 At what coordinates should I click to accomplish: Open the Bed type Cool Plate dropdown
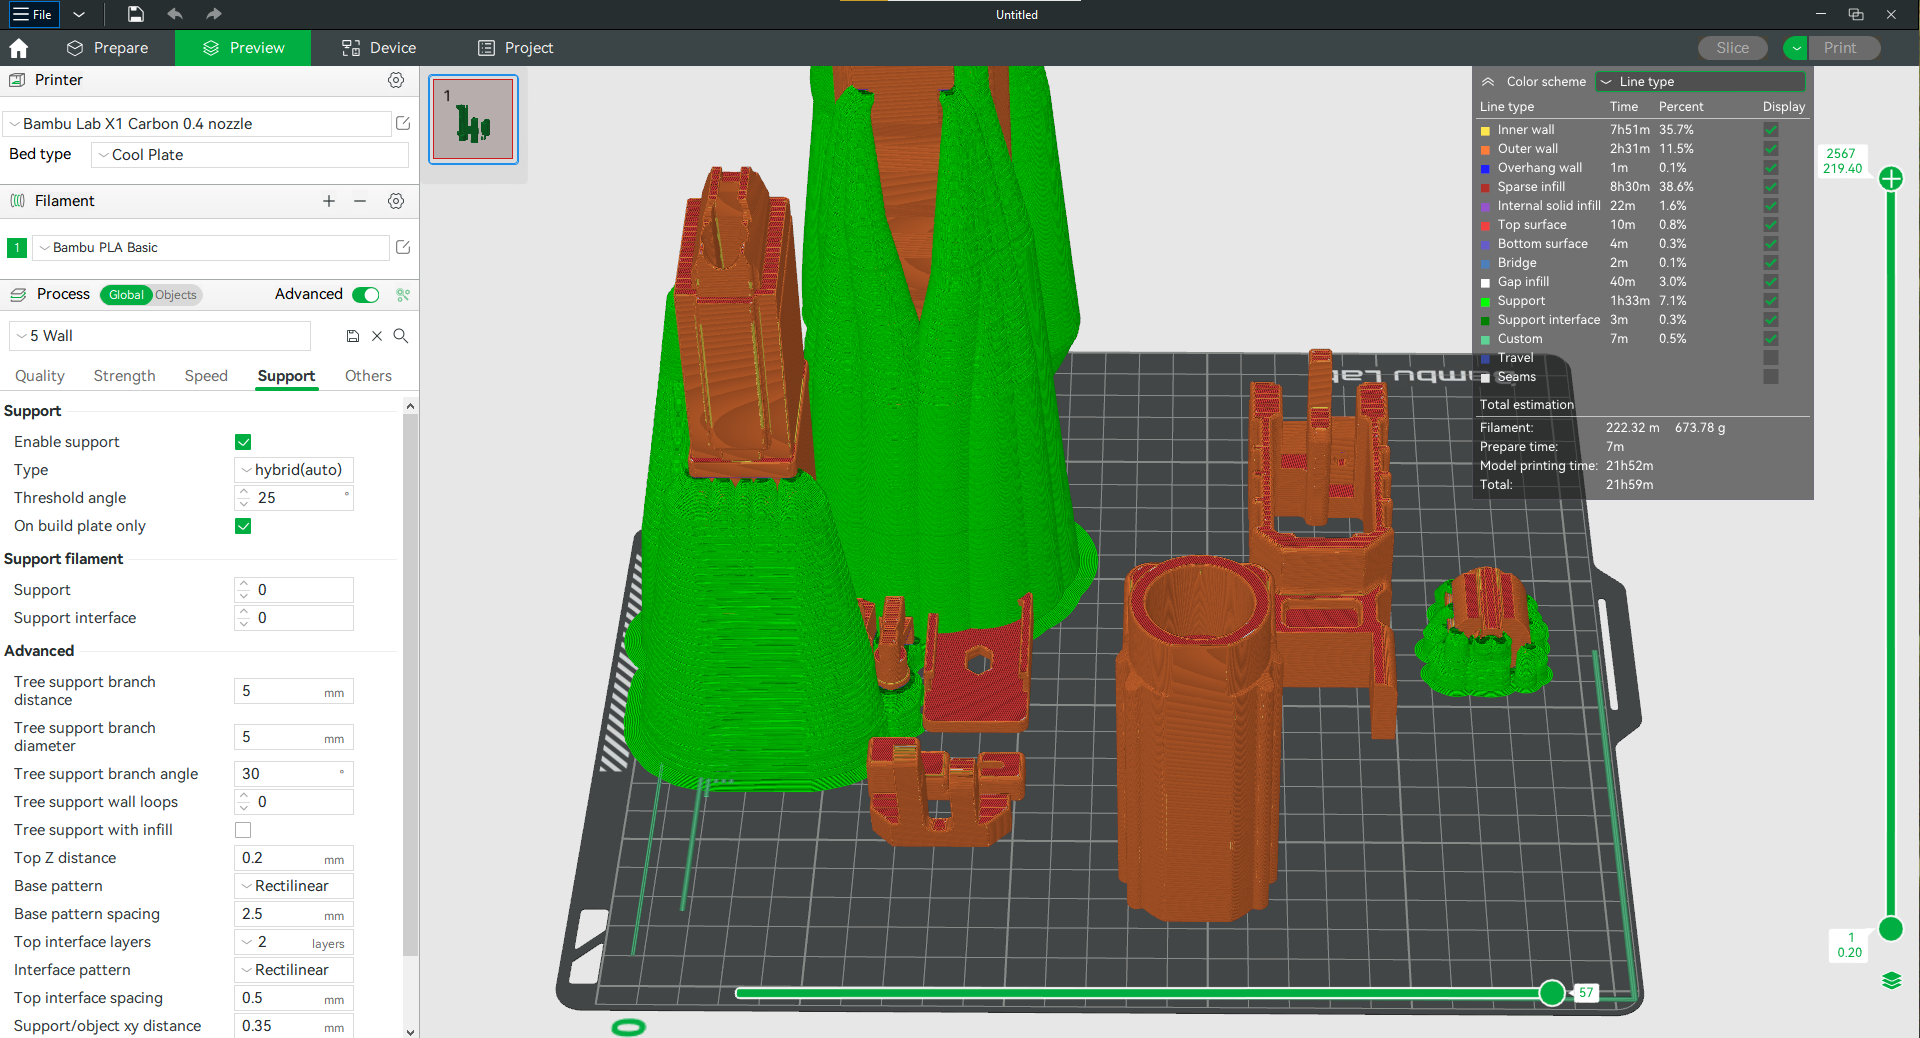coord(250,155)
